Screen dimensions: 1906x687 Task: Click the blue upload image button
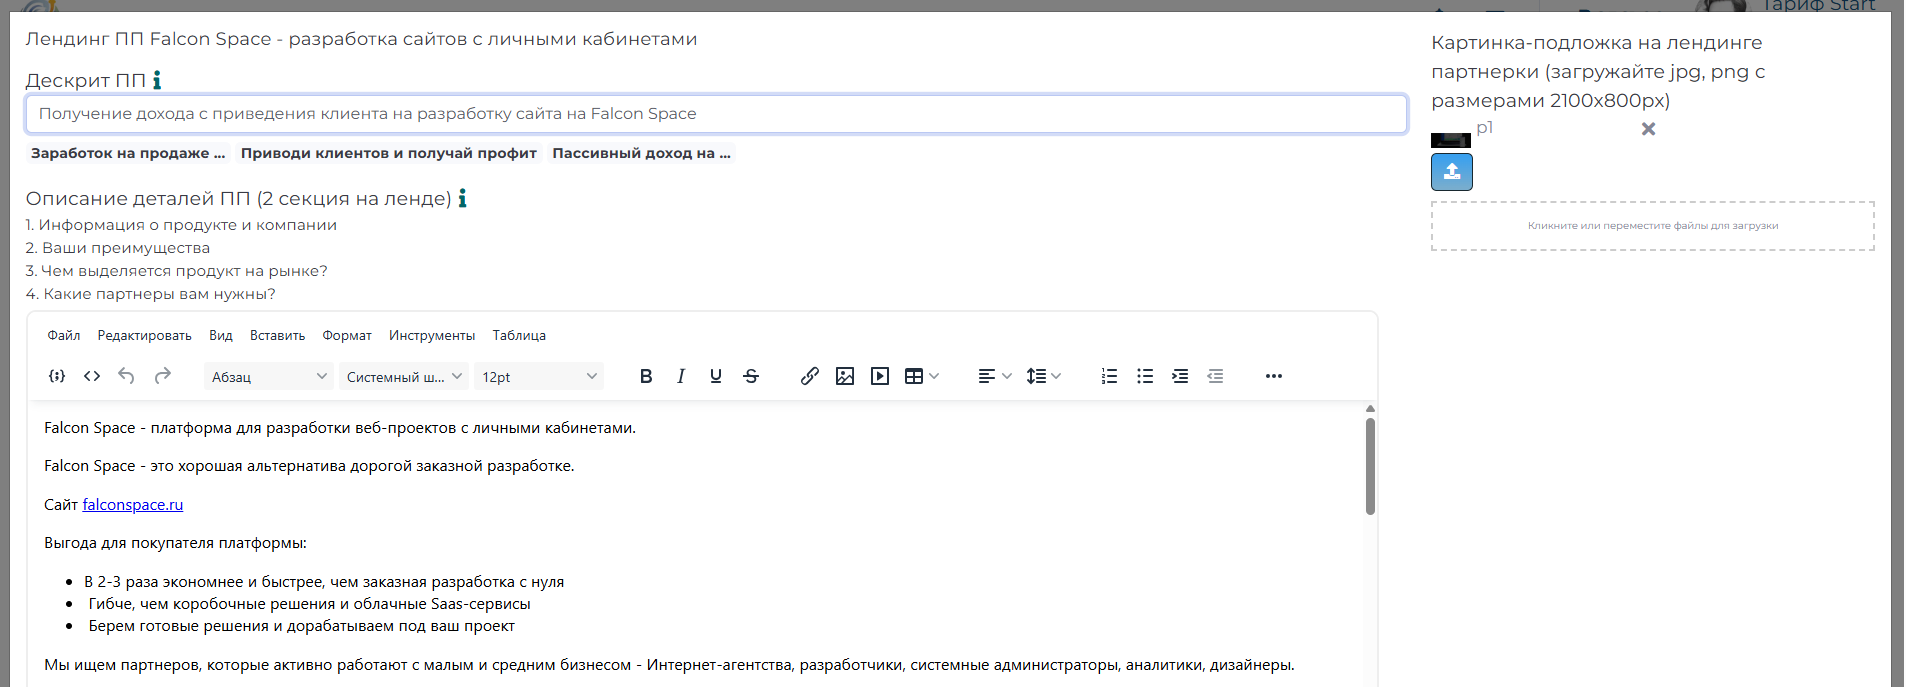(x=1451, y=172)
